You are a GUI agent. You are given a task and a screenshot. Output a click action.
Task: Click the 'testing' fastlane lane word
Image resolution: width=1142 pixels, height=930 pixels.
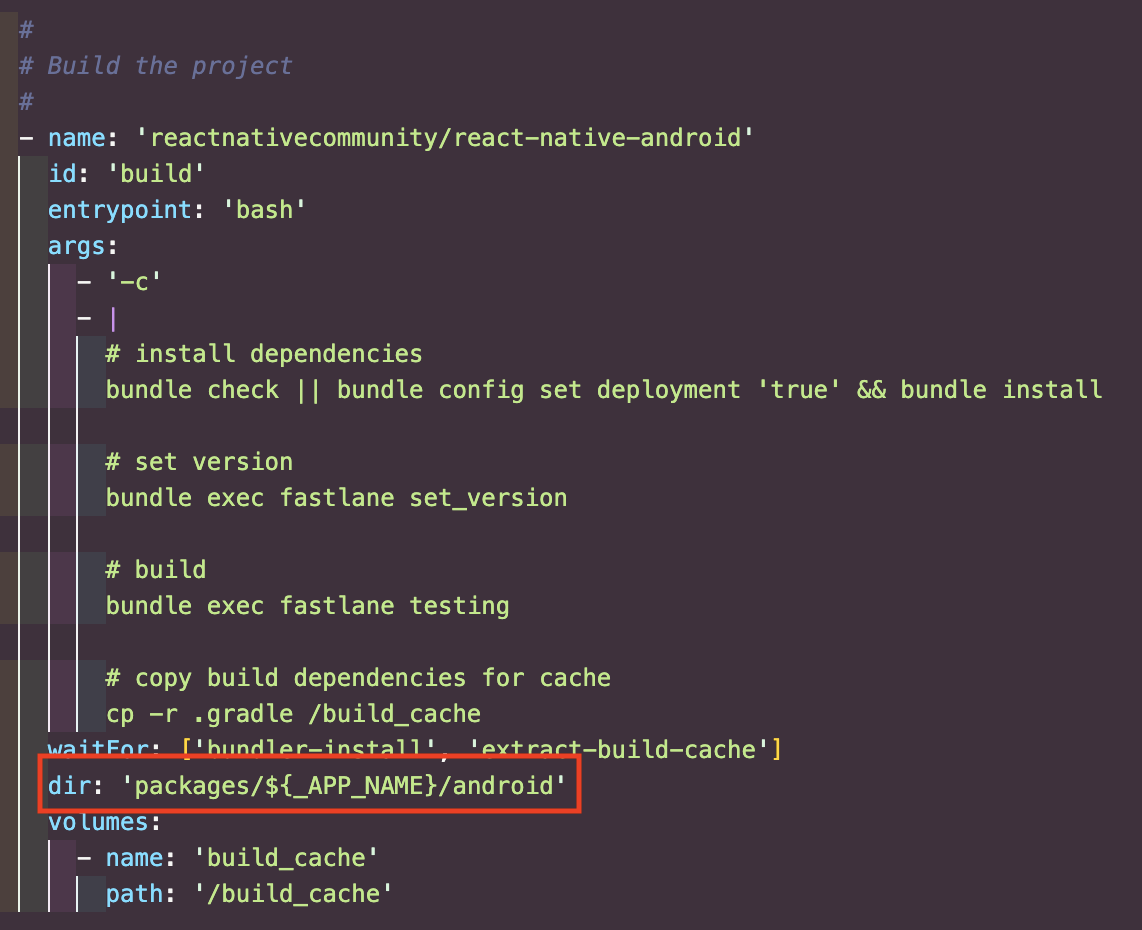coord(459,605)
